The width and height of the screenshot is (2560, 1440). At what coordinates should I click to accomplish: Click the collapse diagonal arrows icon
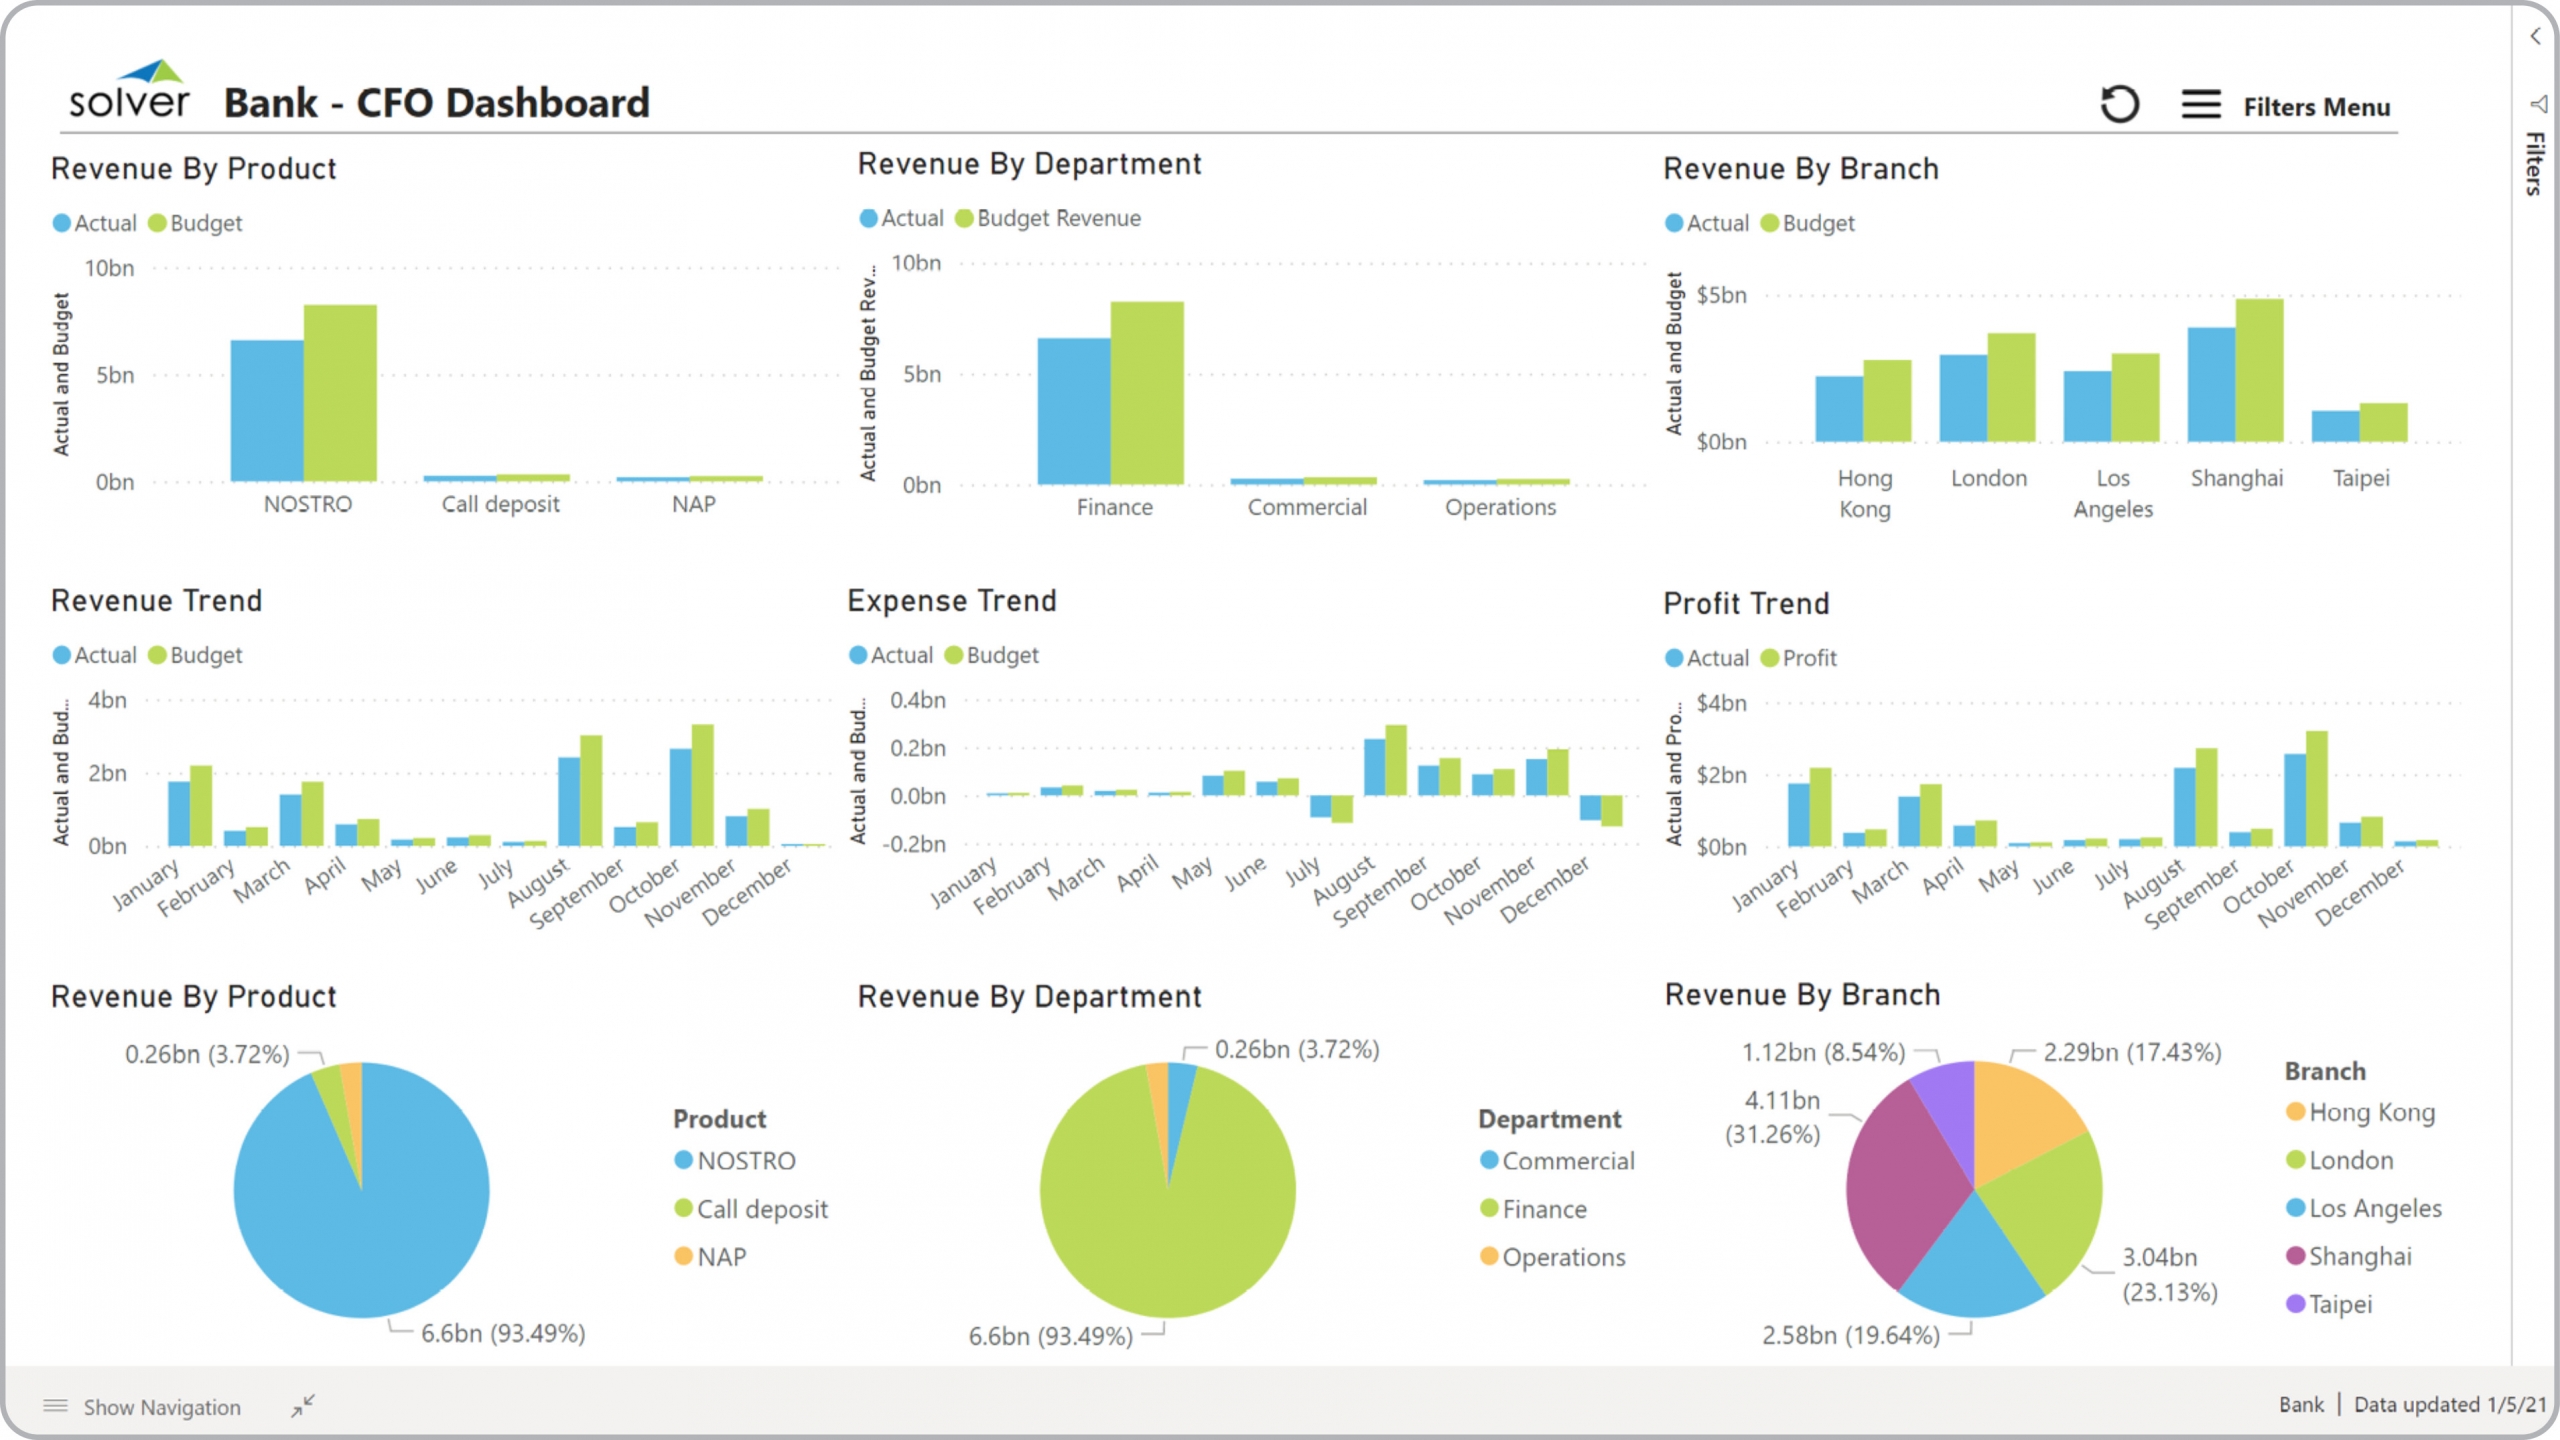303,1405
